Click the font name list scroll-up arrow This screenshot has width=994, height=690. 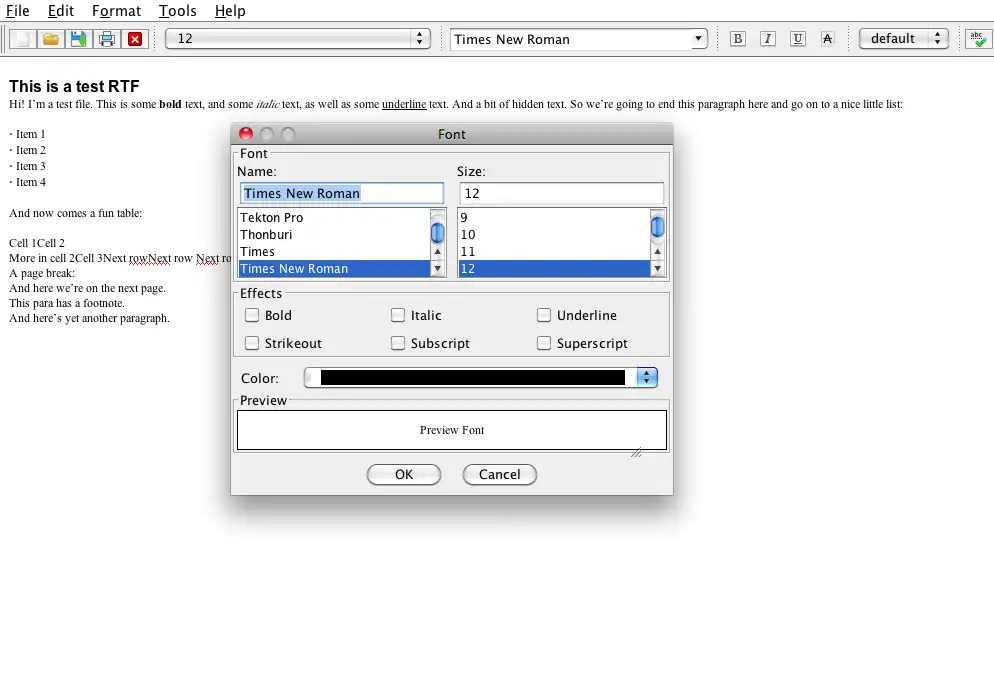tap(437, 252)
